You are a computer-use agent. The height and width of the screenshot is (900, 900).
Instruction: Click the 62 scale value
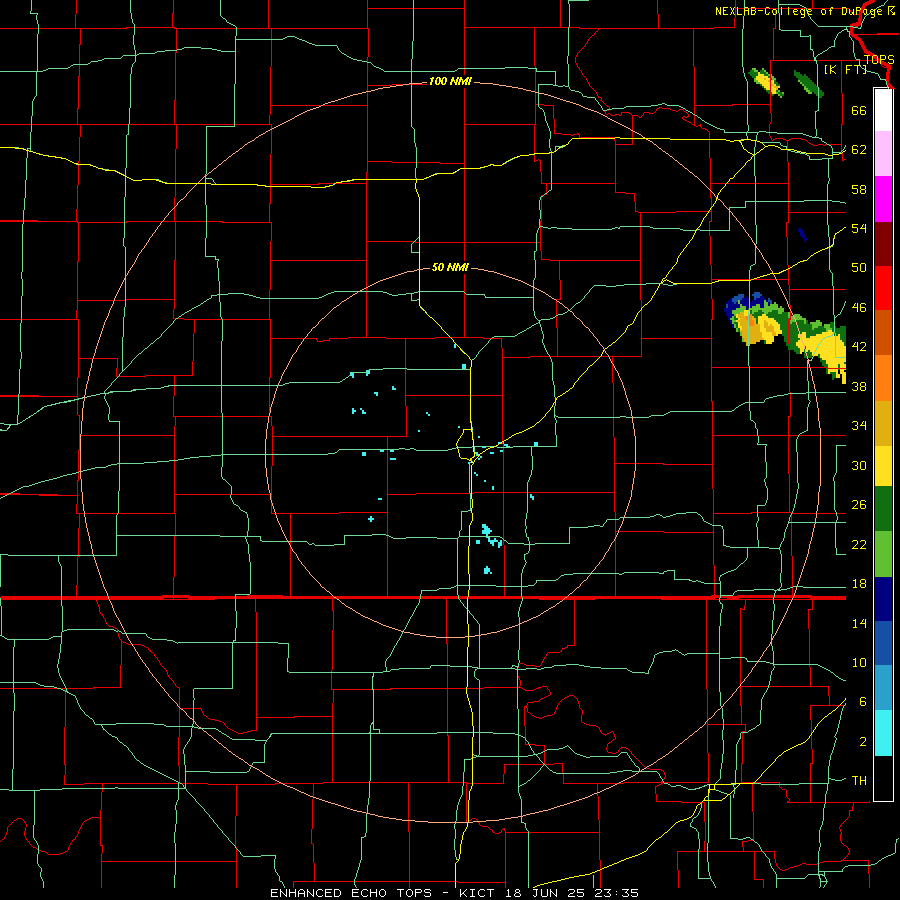coord(859,150)
